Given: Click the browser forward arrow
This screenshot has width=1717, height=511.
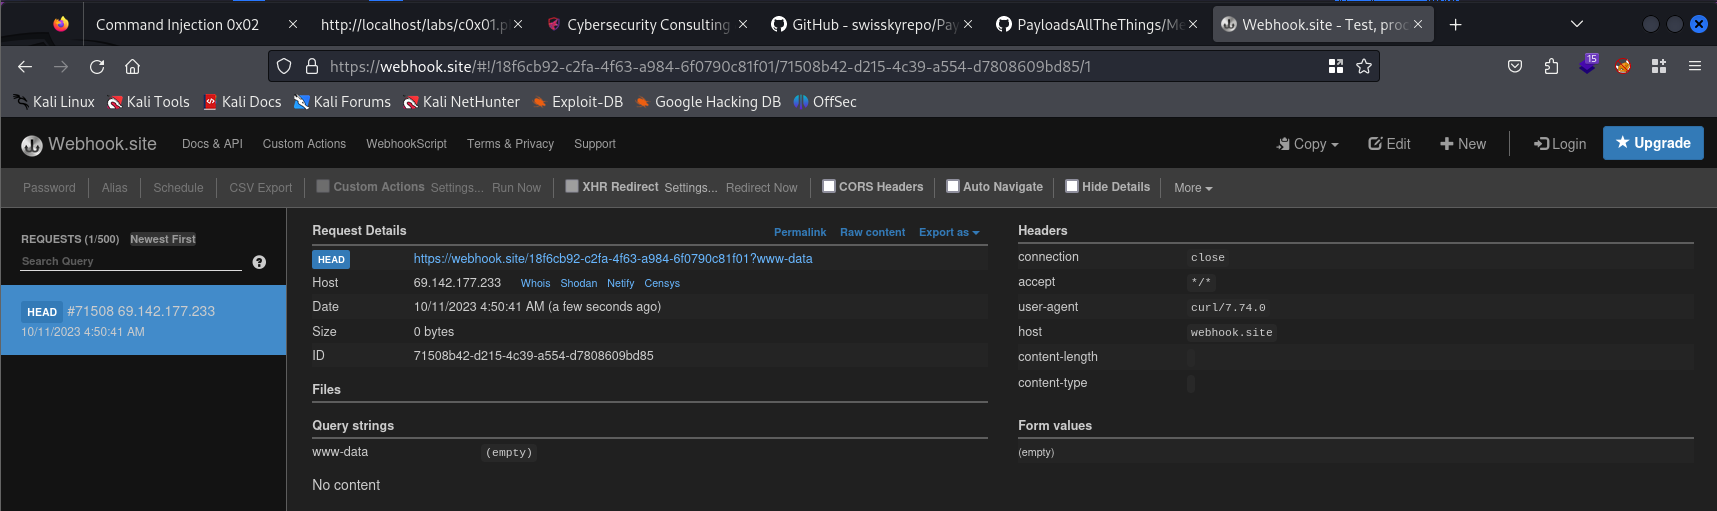Looking at the screenshot, I should 61,66.
